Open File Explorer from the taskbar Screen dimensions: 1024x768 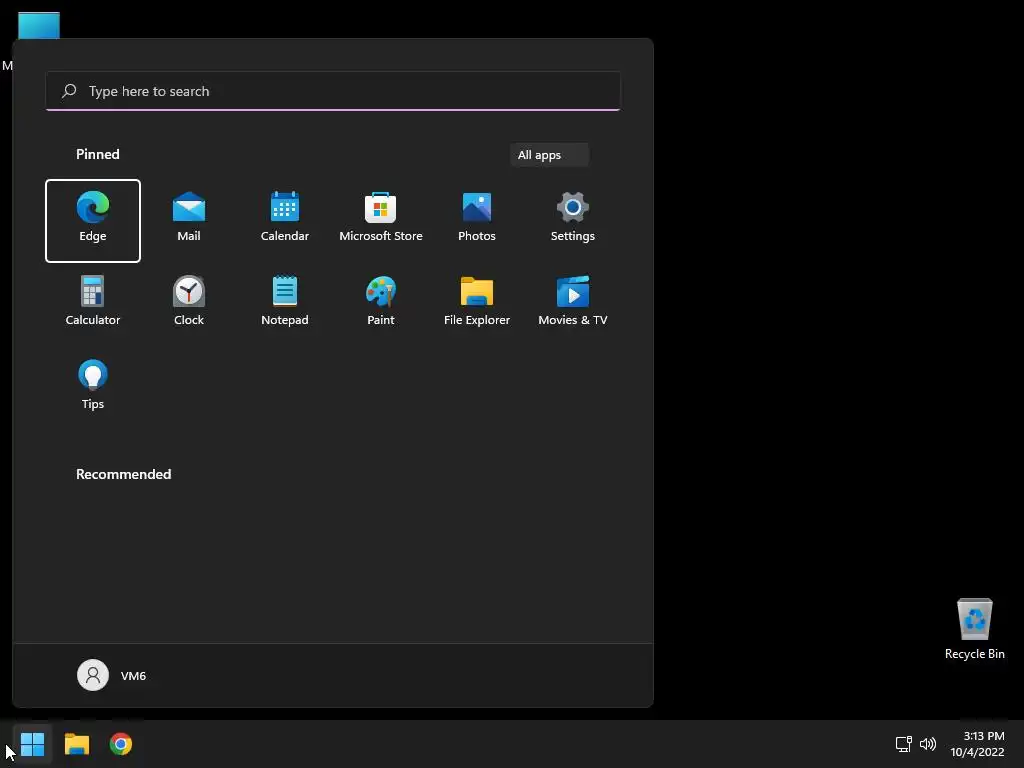76,744
